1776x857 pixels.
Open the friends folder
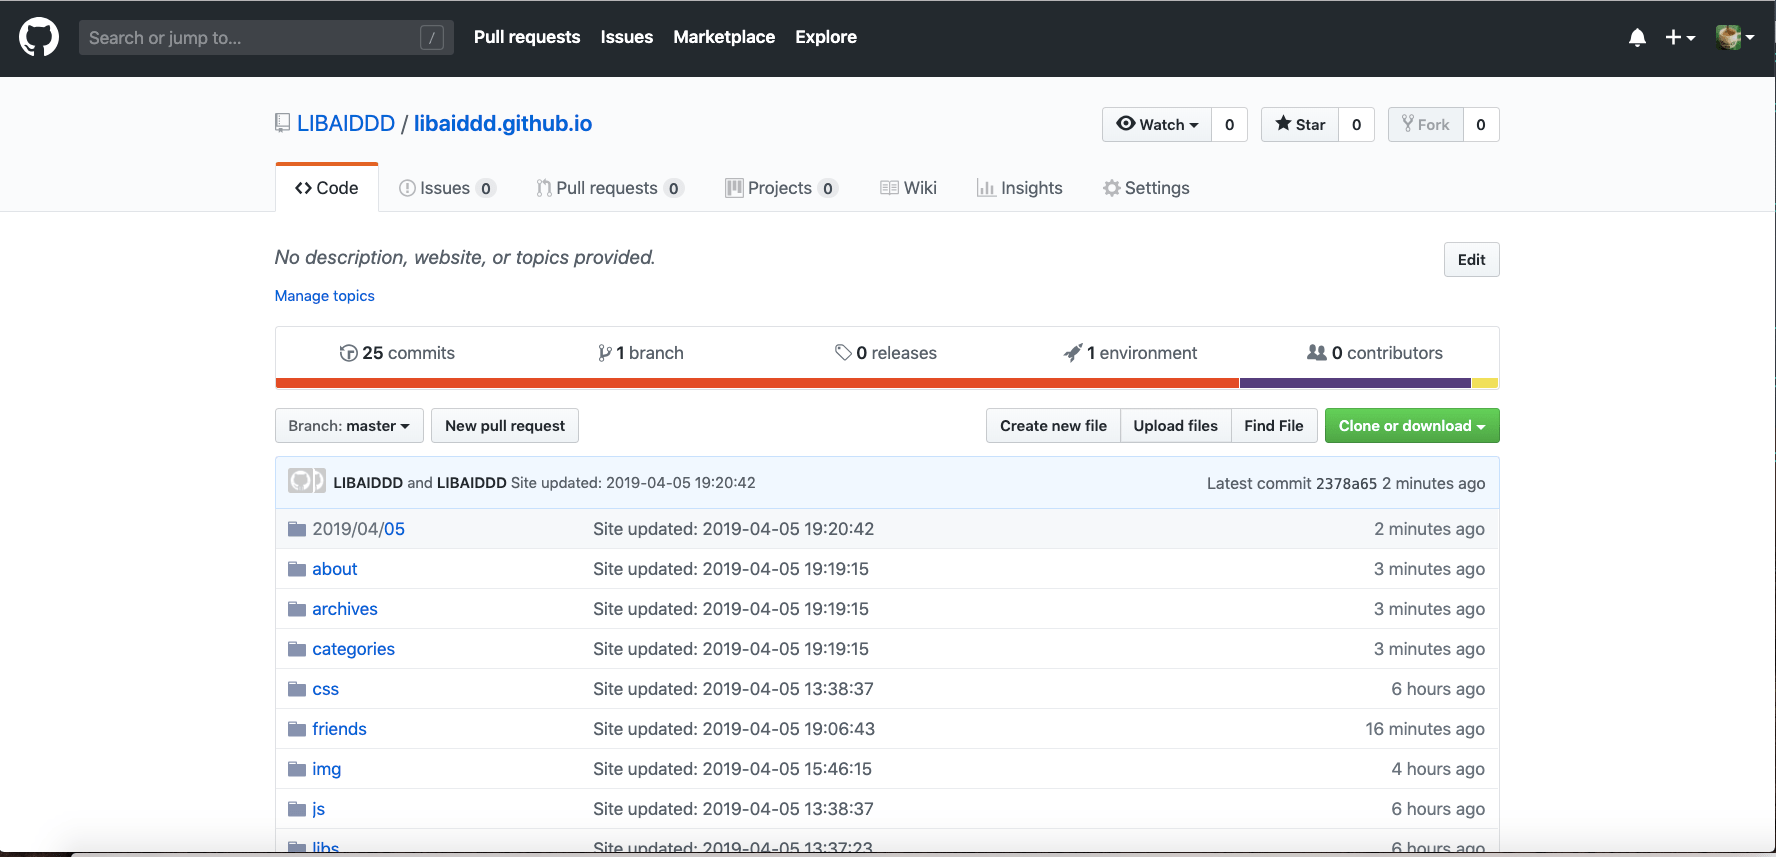(x=340, y=729)
